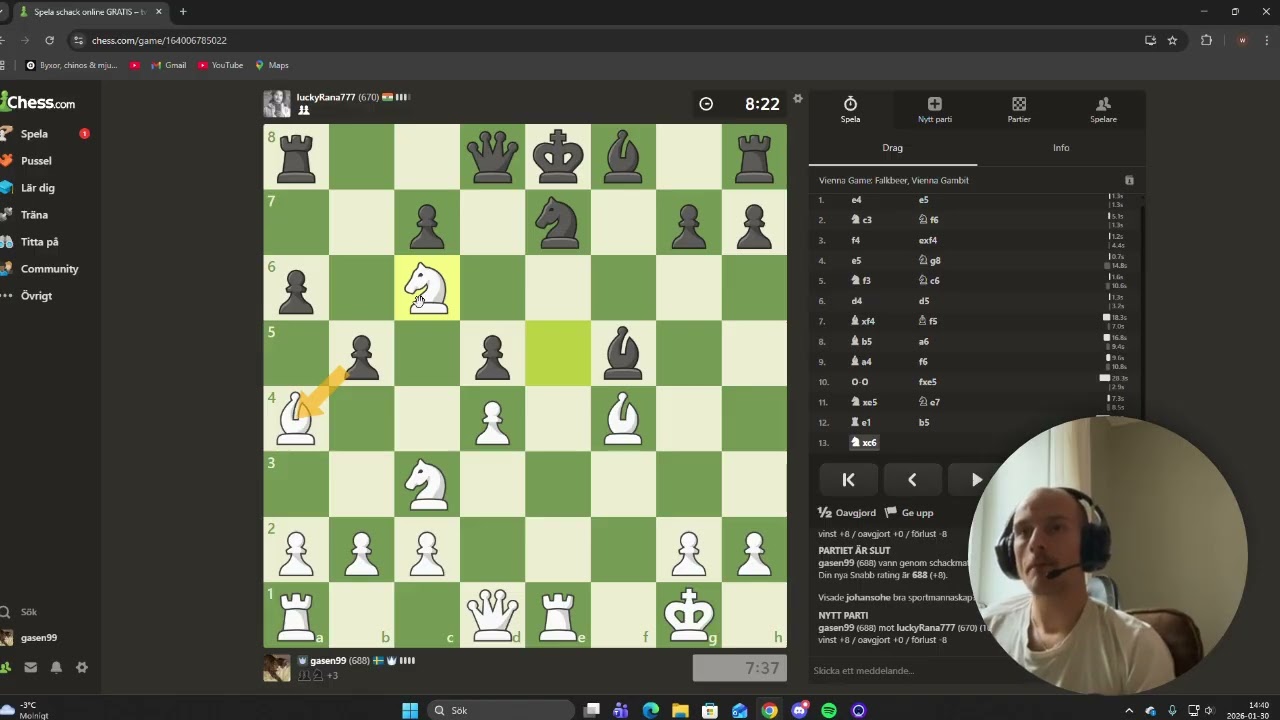Click white bishop on a4
The width and height of the screenshot is (1280, 720).
click(296, 418)
